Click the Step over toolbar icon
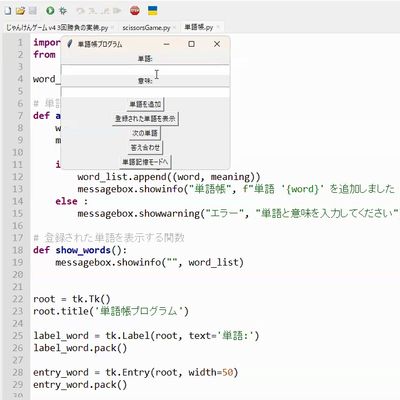This screenshot has height=400, width=400. click(81, 11)
